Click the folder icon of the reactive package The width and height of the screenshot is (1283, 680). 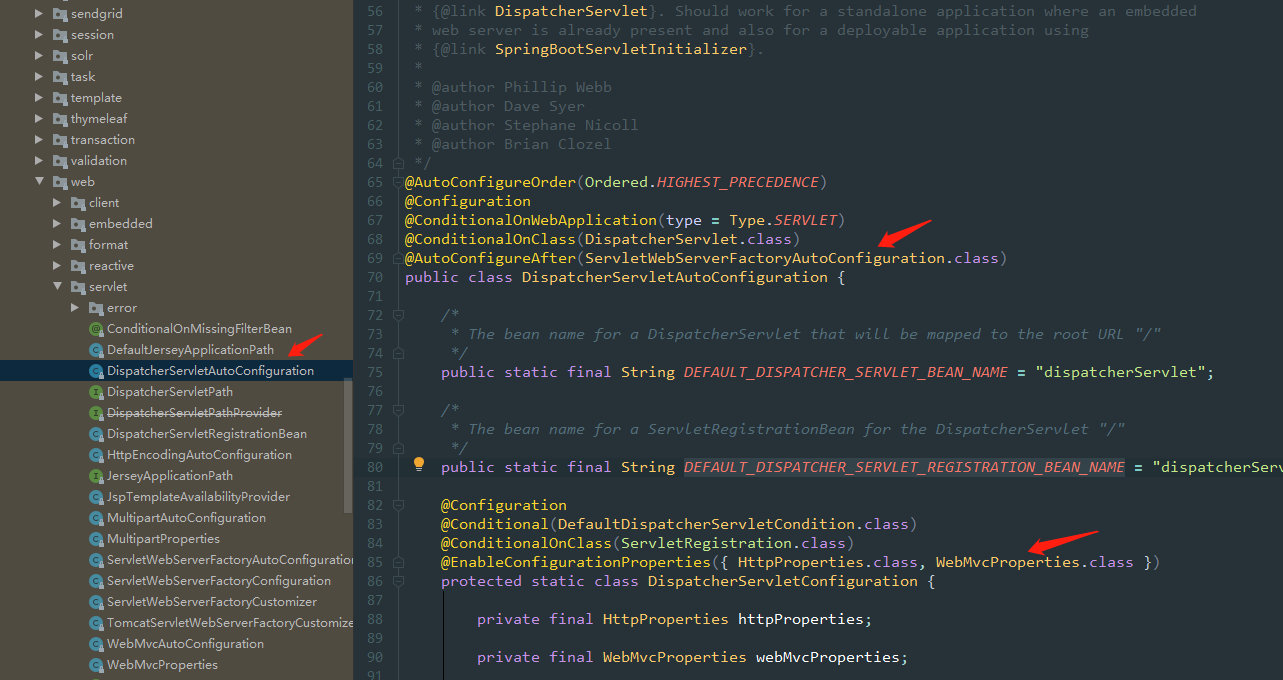point(78,266)
